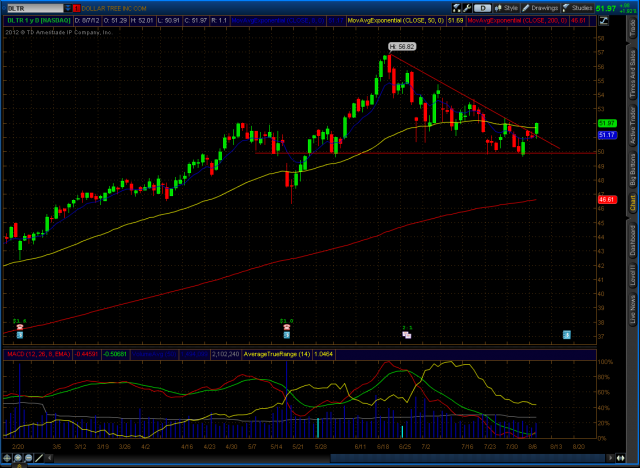Click the expand time axis arrows icon

620,458
